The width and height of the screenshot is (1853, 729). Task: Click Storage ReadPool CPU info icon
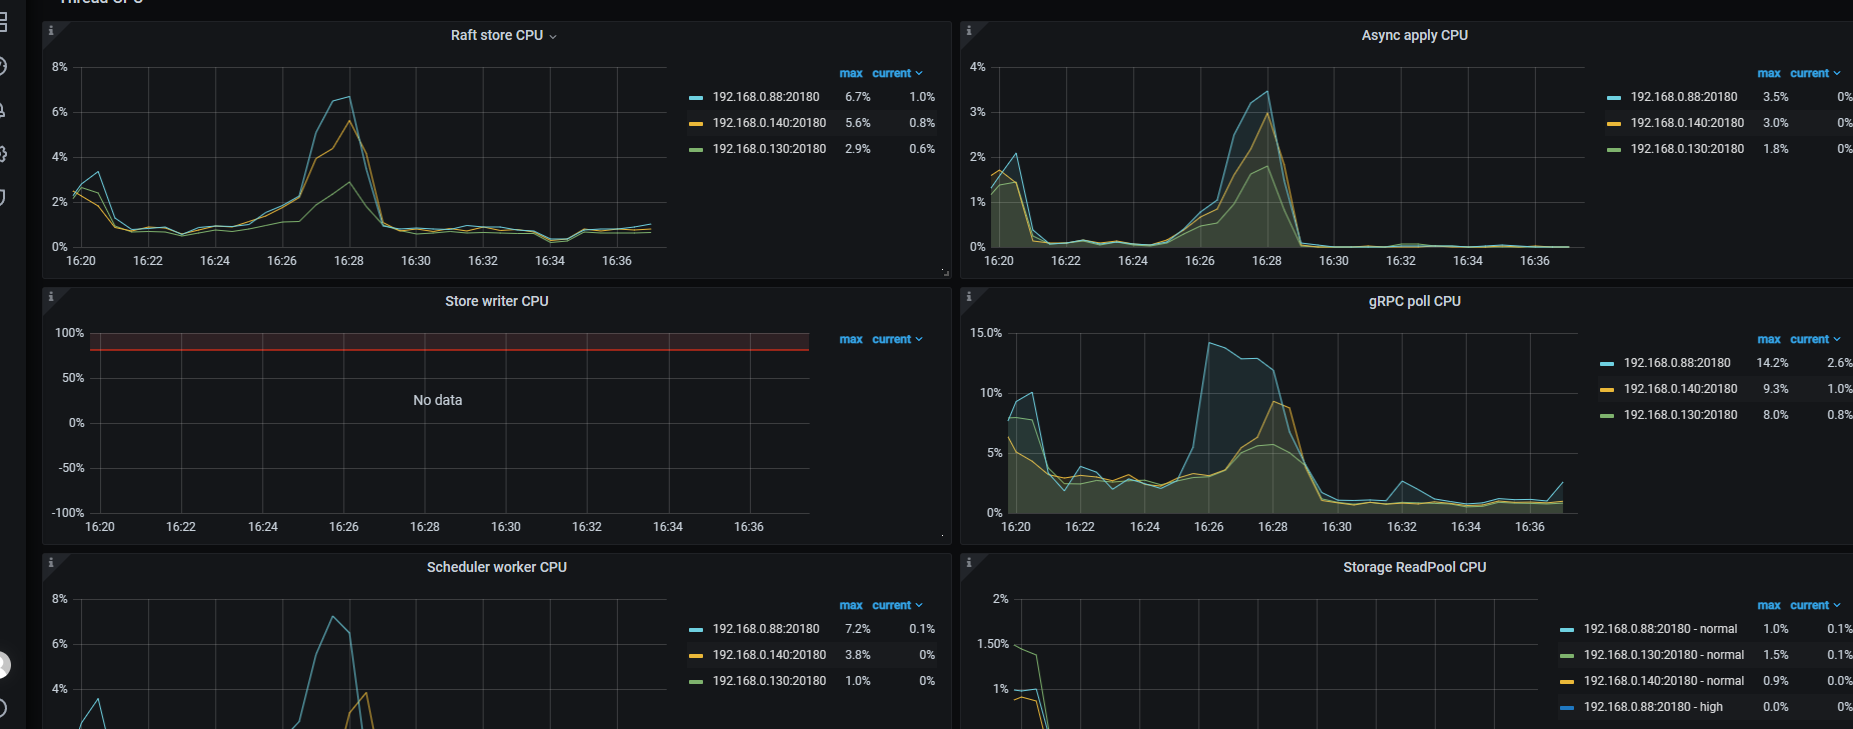[969, 563]
